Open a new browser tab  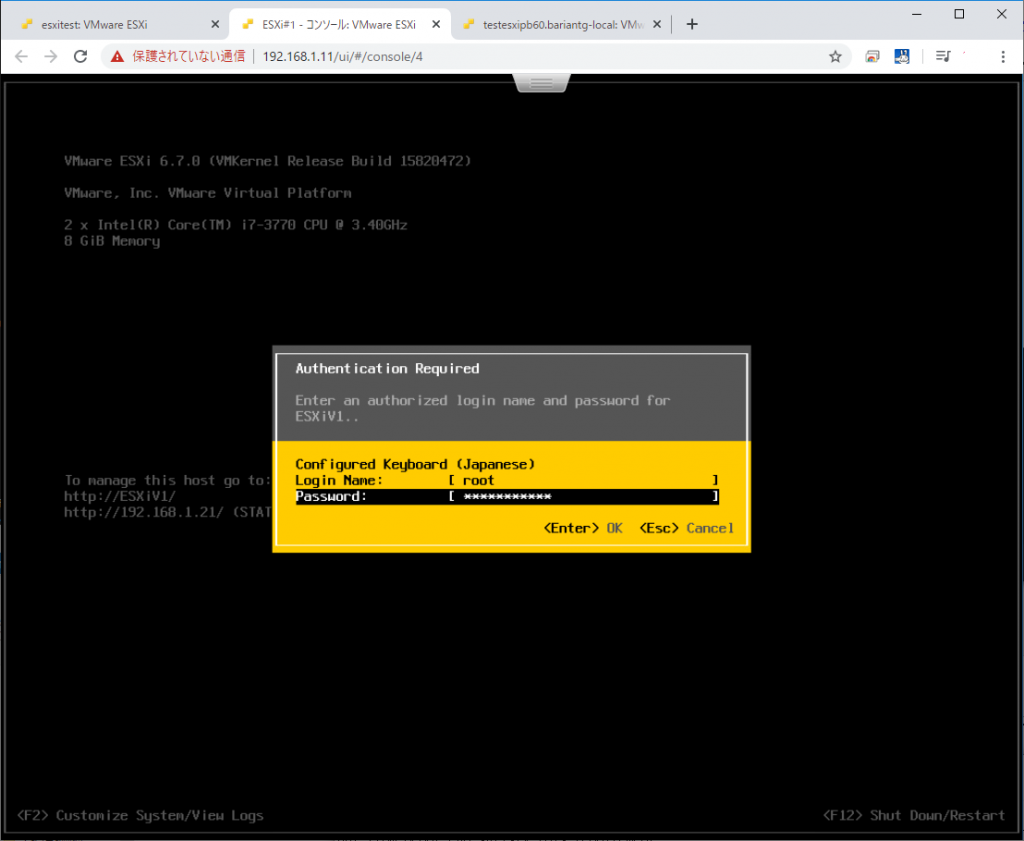tap(692, 25)
